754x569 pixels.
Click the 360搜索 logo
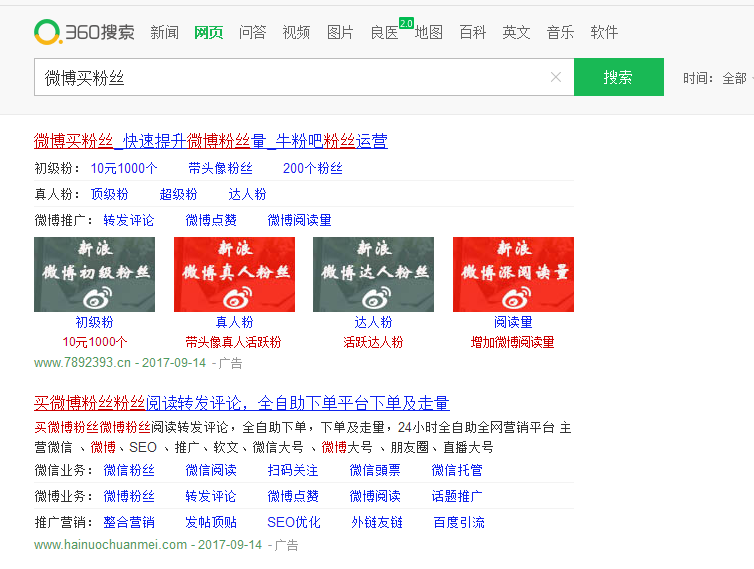[84, 32]
